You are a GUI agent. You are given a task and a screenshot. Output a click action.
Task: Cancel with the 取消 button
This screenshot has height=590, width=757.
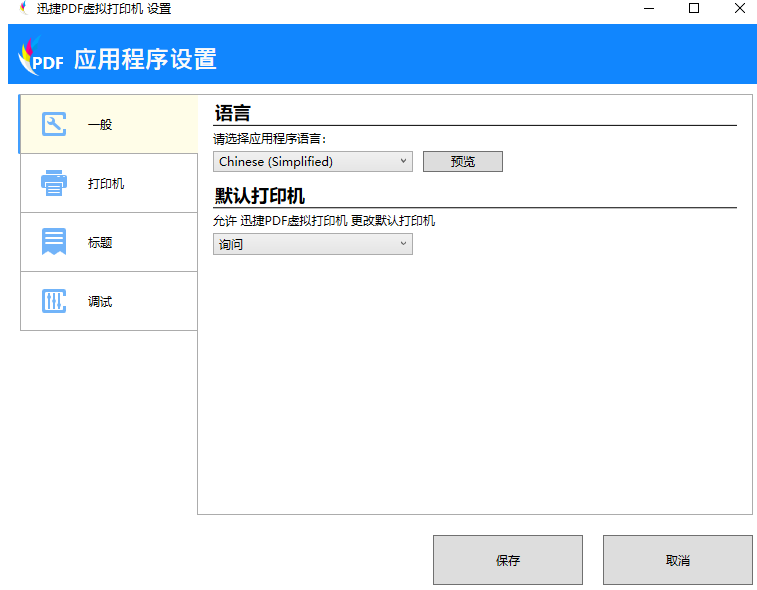(x=678, y=560)
